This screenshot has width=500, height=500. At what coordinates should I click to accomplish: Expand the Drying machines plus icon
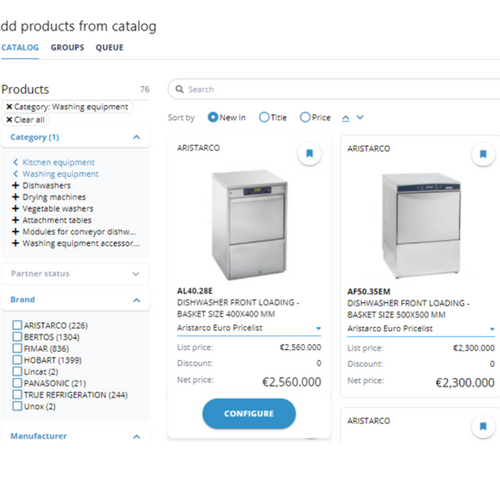(x=15, y=197)
